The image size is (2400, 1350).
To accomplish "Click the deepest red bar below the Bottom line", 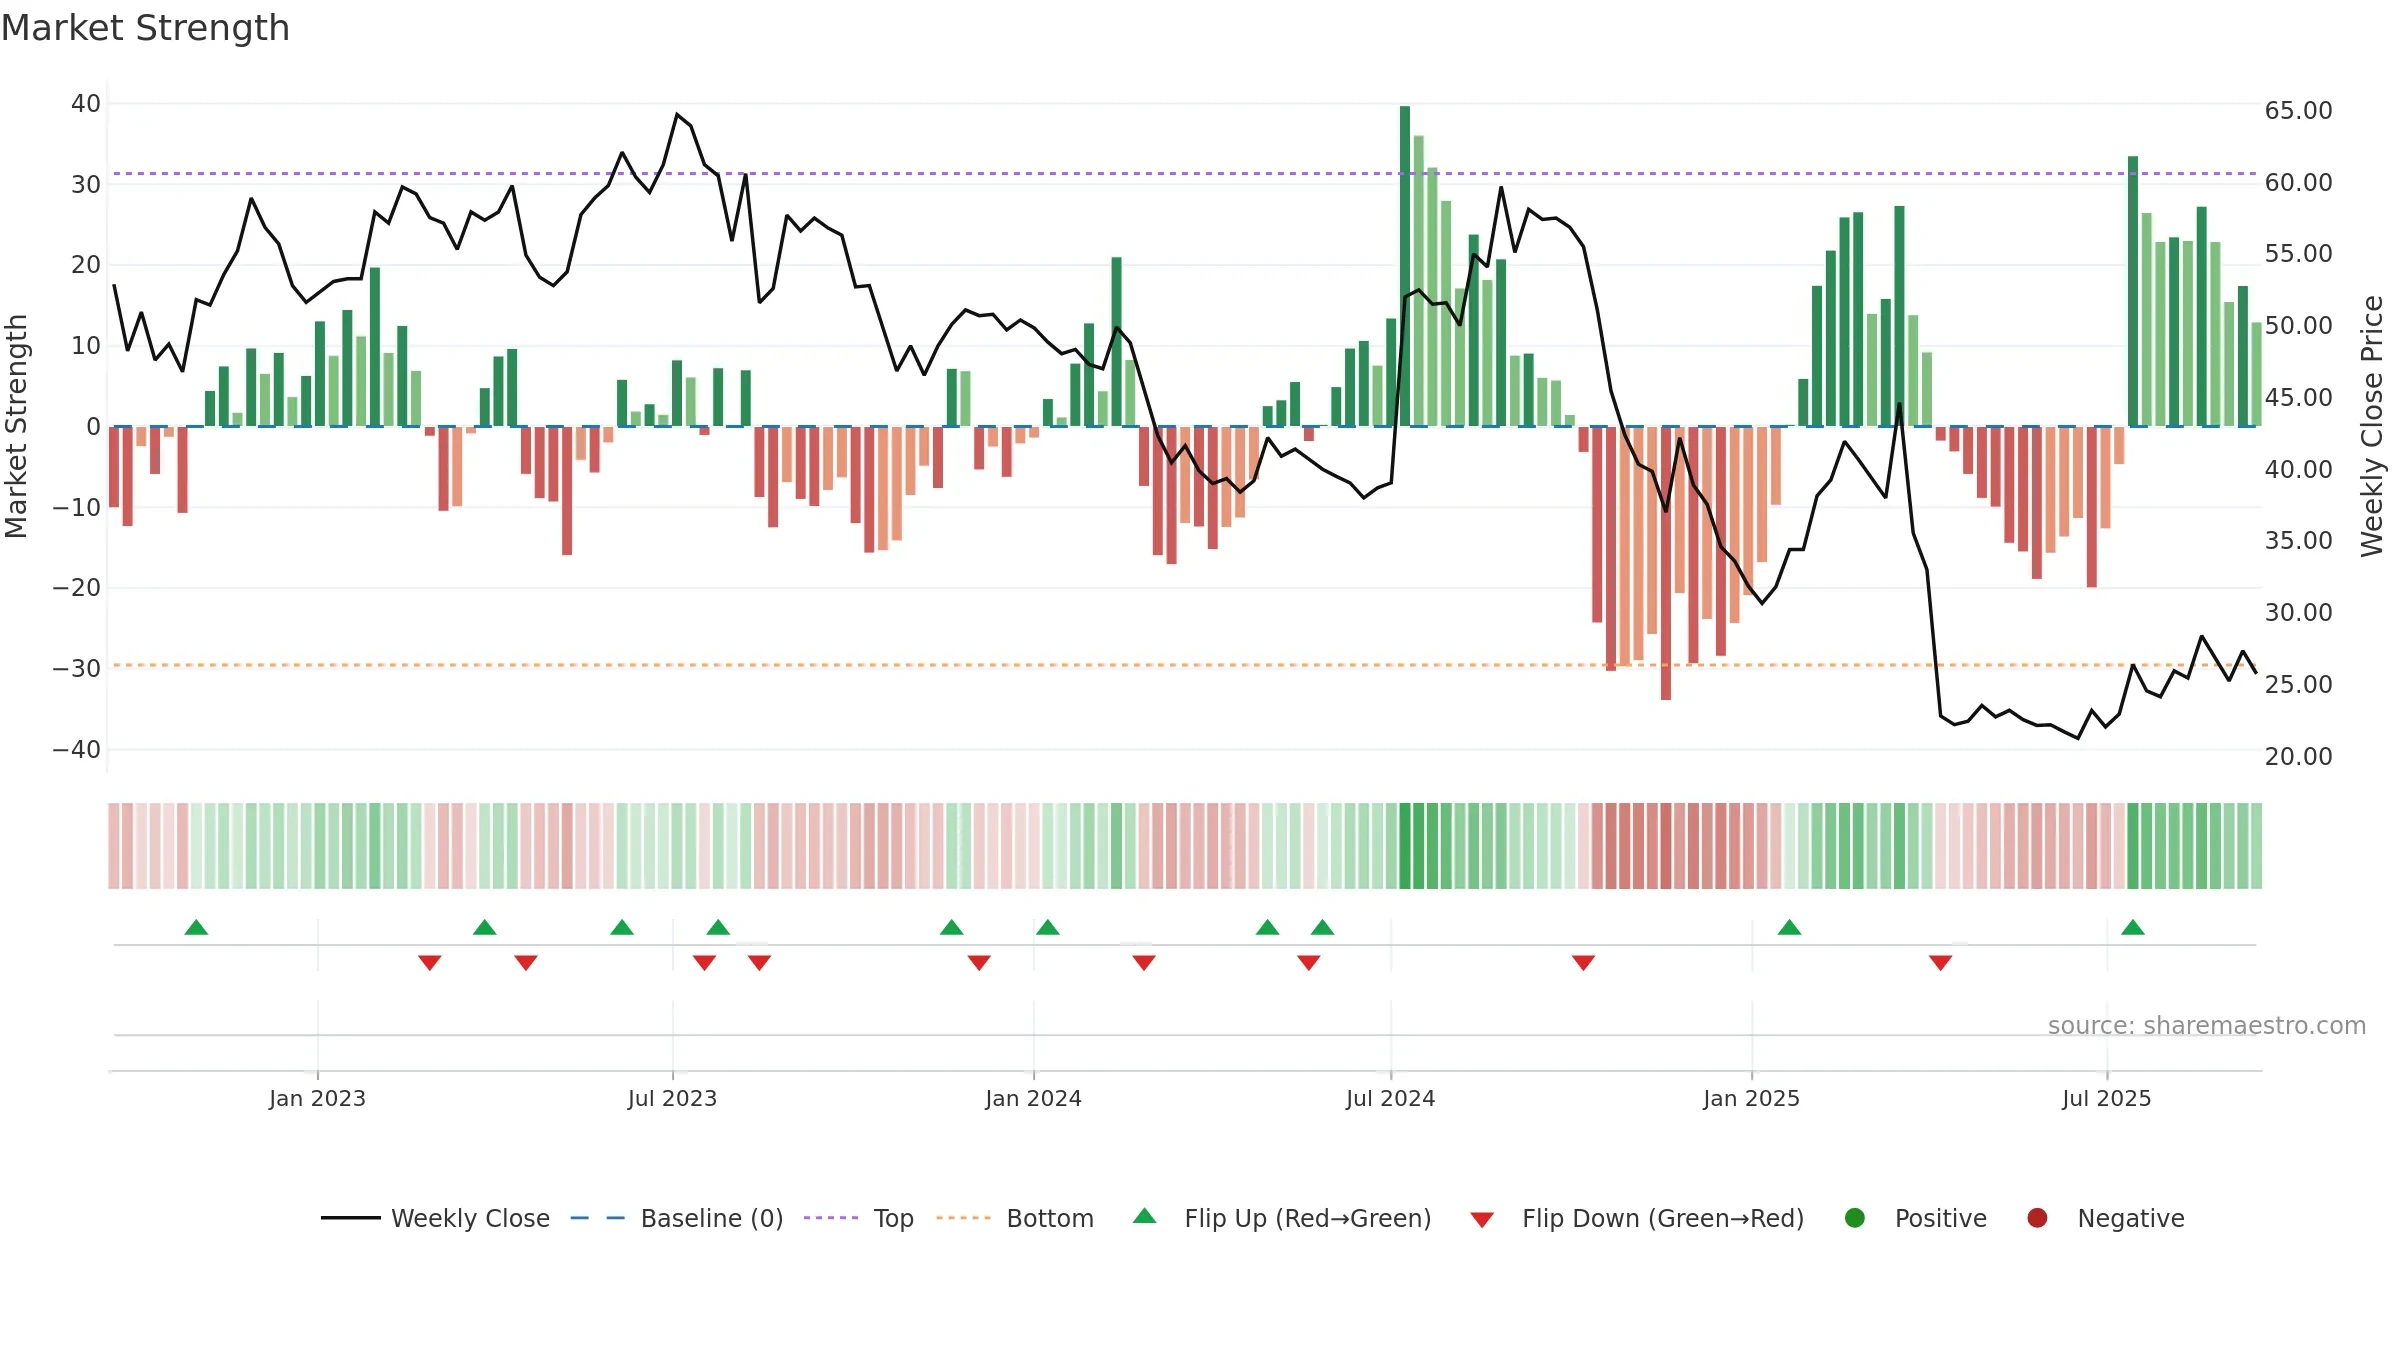I will click(x=1666, y=563).
